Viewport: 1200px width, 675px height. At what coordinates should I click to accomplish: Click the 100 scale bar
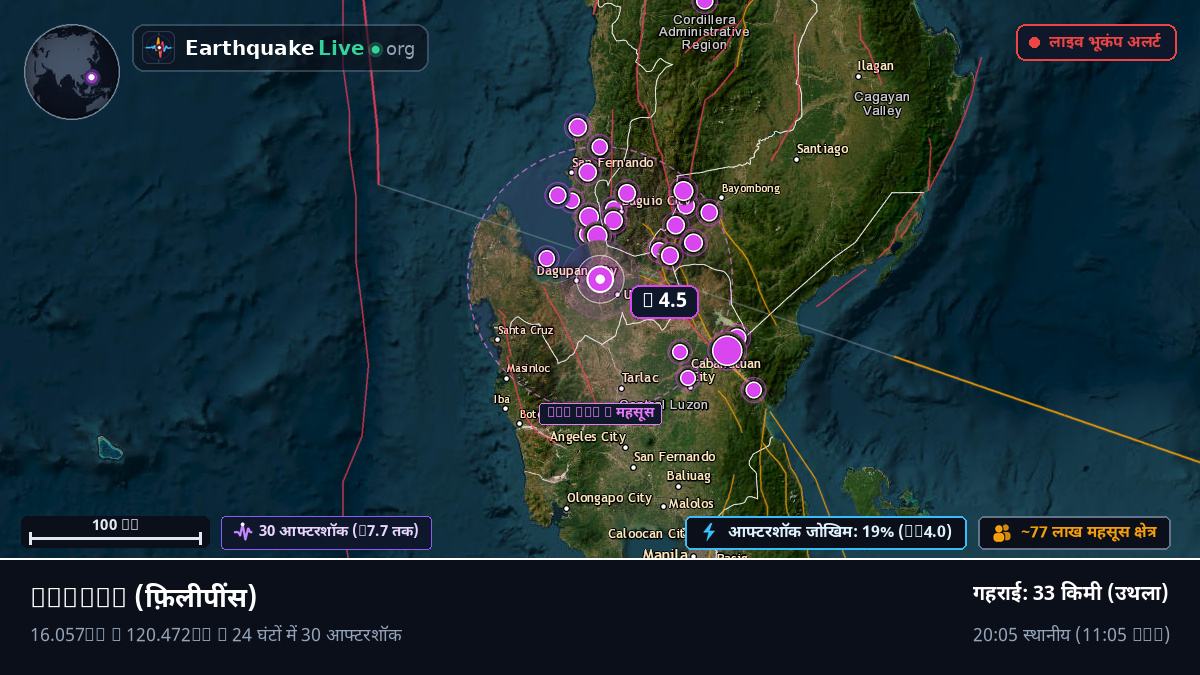[115, 532]
